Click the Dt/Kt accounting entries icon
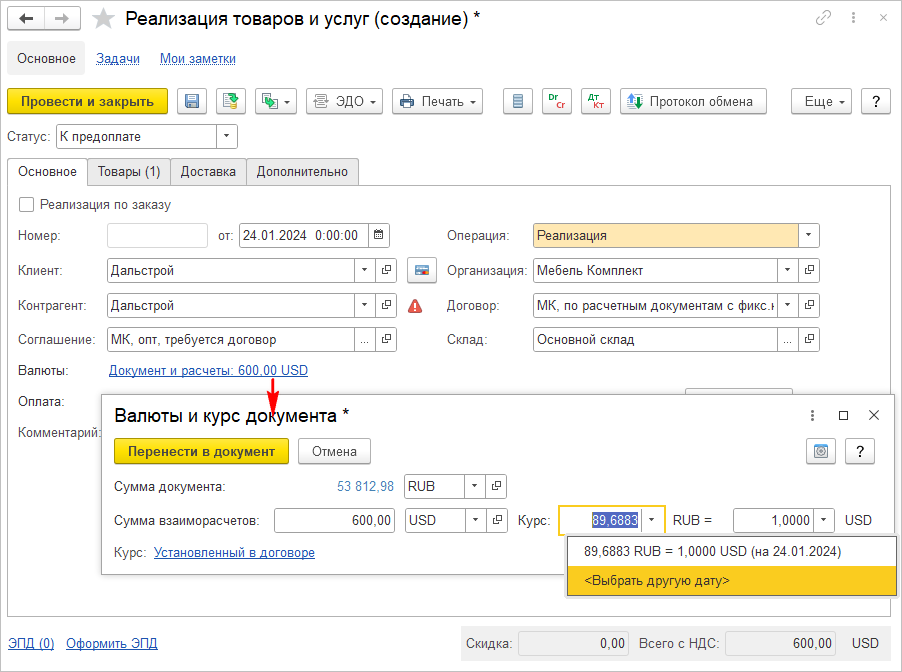902x672 pixels. [596, 101]
